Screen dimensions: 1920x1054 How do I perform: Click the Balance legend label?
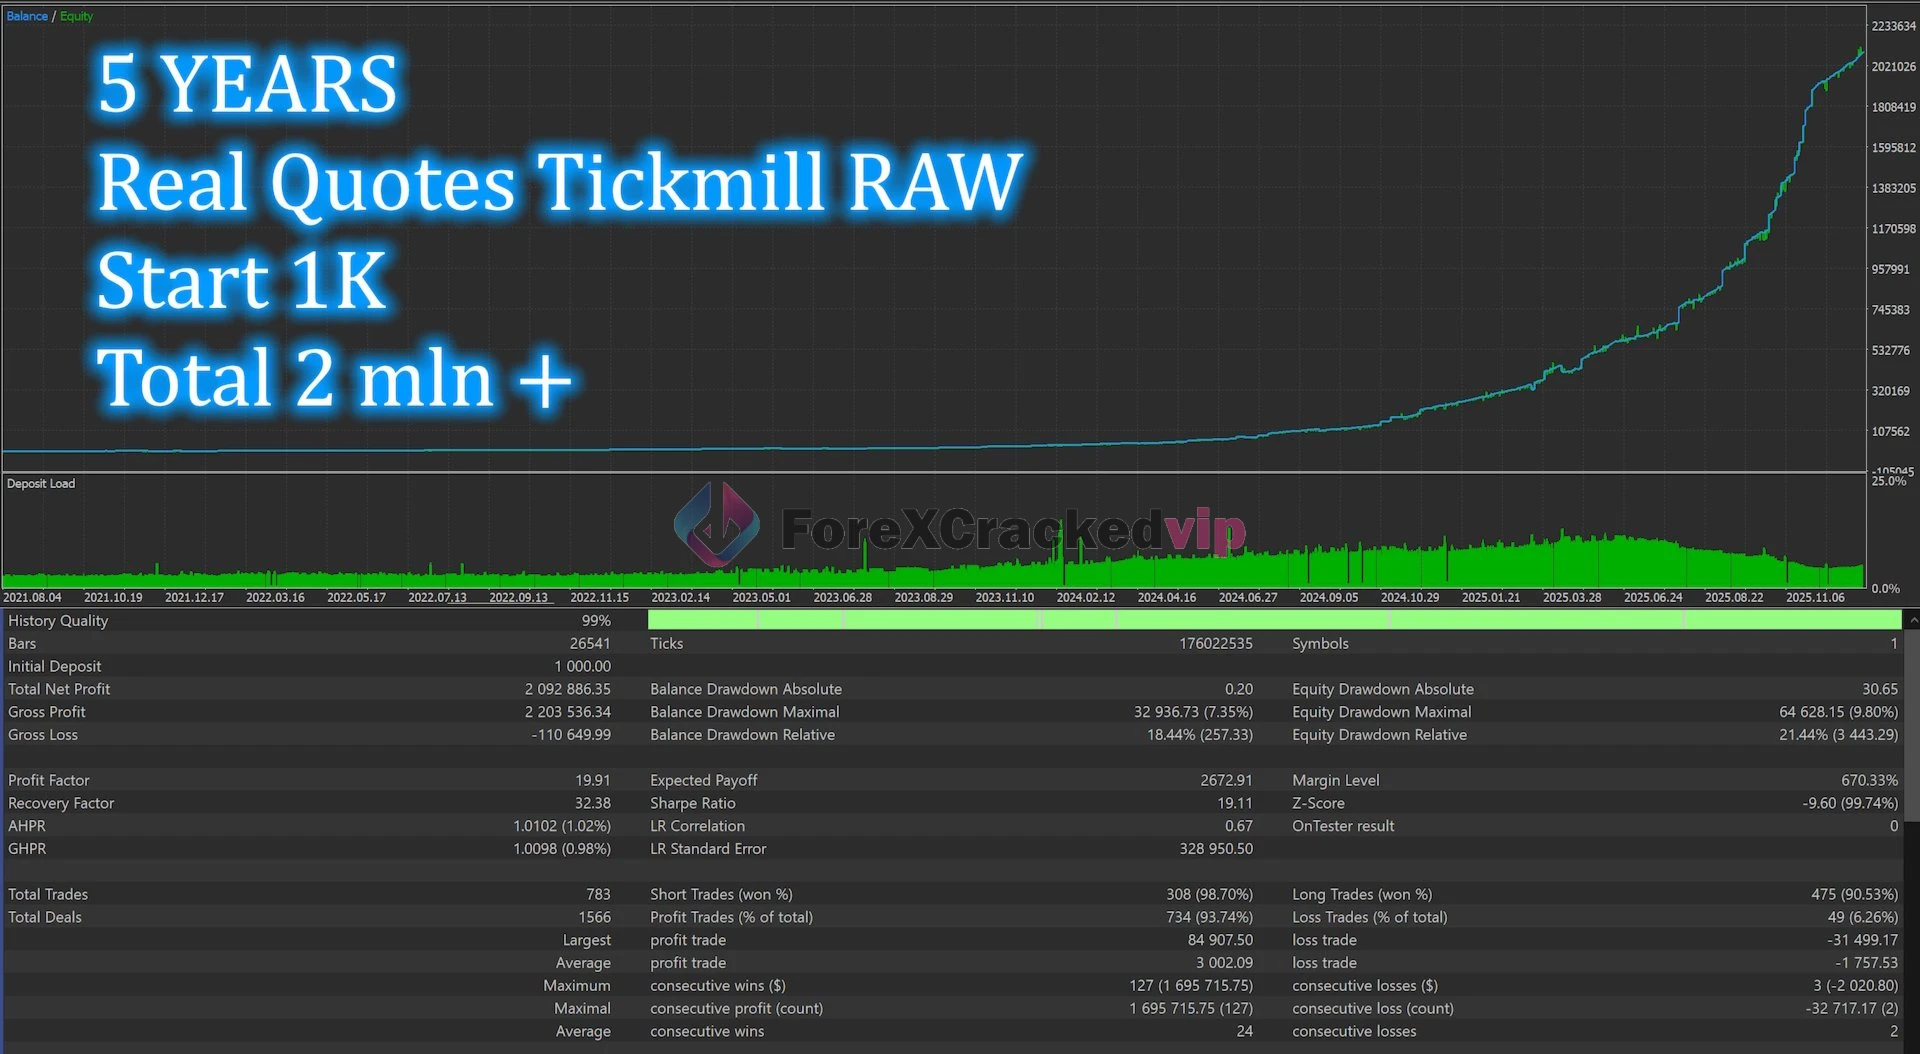[27, 16]
